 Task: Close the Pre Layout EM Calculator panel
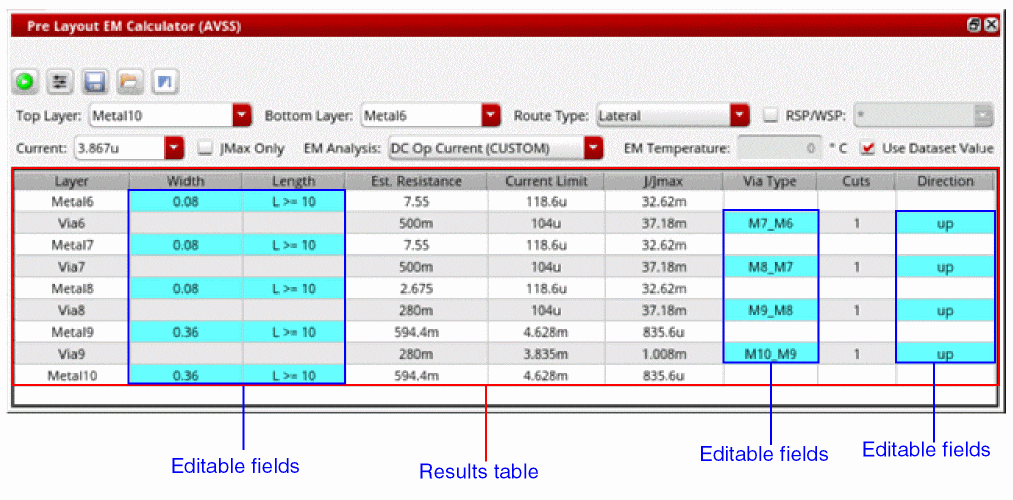990,25
